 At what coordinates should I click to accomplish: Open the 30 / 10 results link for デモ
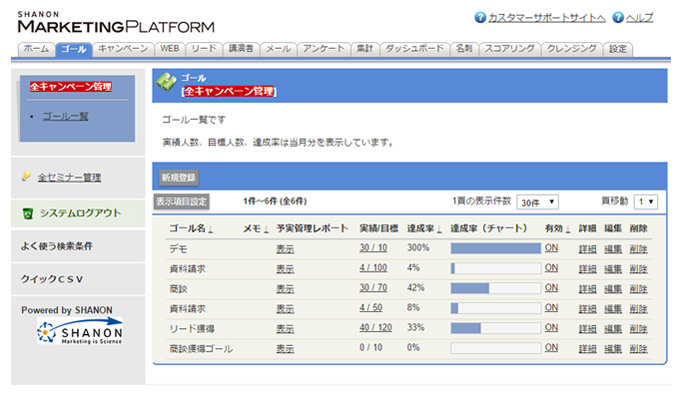pyautogui.click(x=373, y=248)
